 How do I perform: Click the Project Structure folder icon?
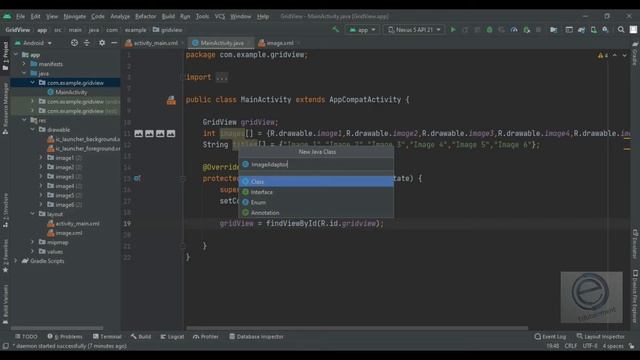click(x=553, y=30)
